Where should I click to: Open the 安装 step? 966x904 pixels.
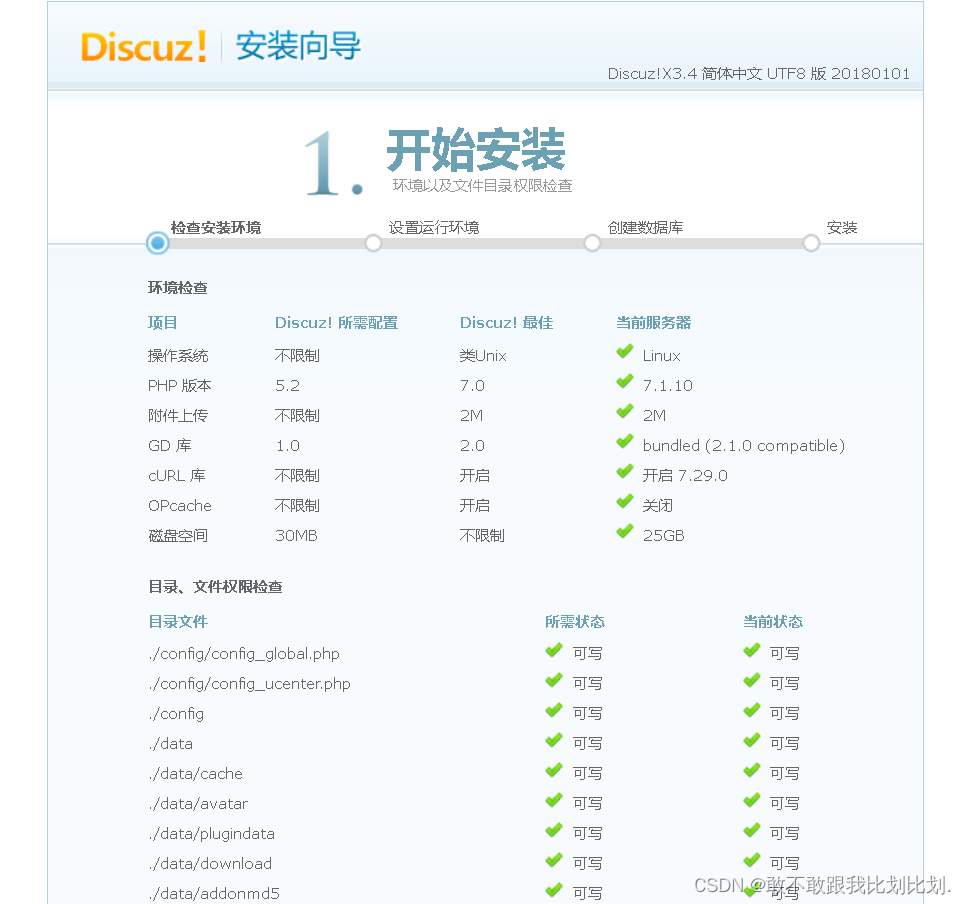(x=810, y=243)
